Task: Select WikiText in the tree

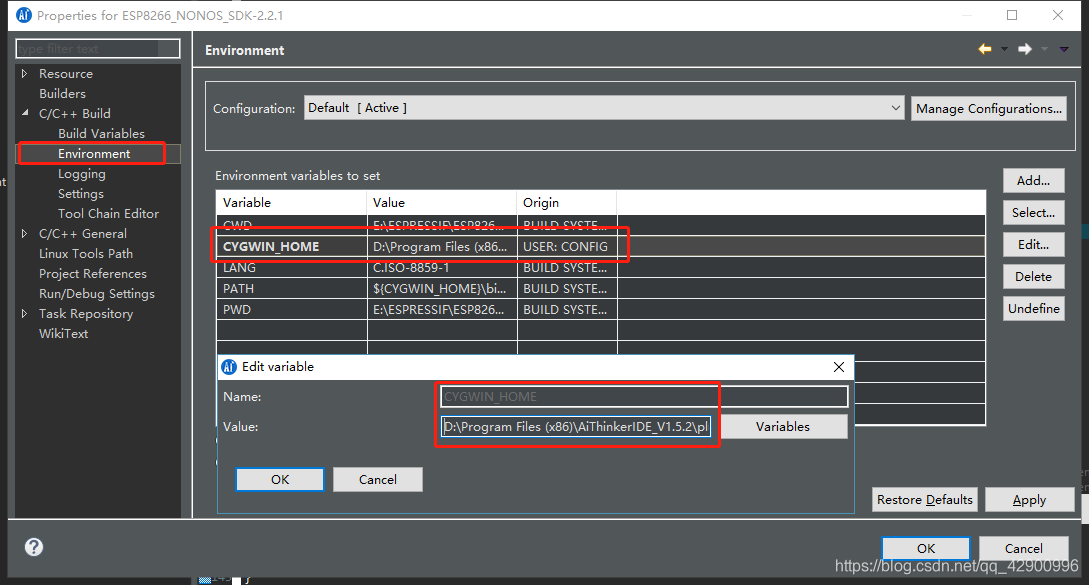Action: (x=63, y=333)
